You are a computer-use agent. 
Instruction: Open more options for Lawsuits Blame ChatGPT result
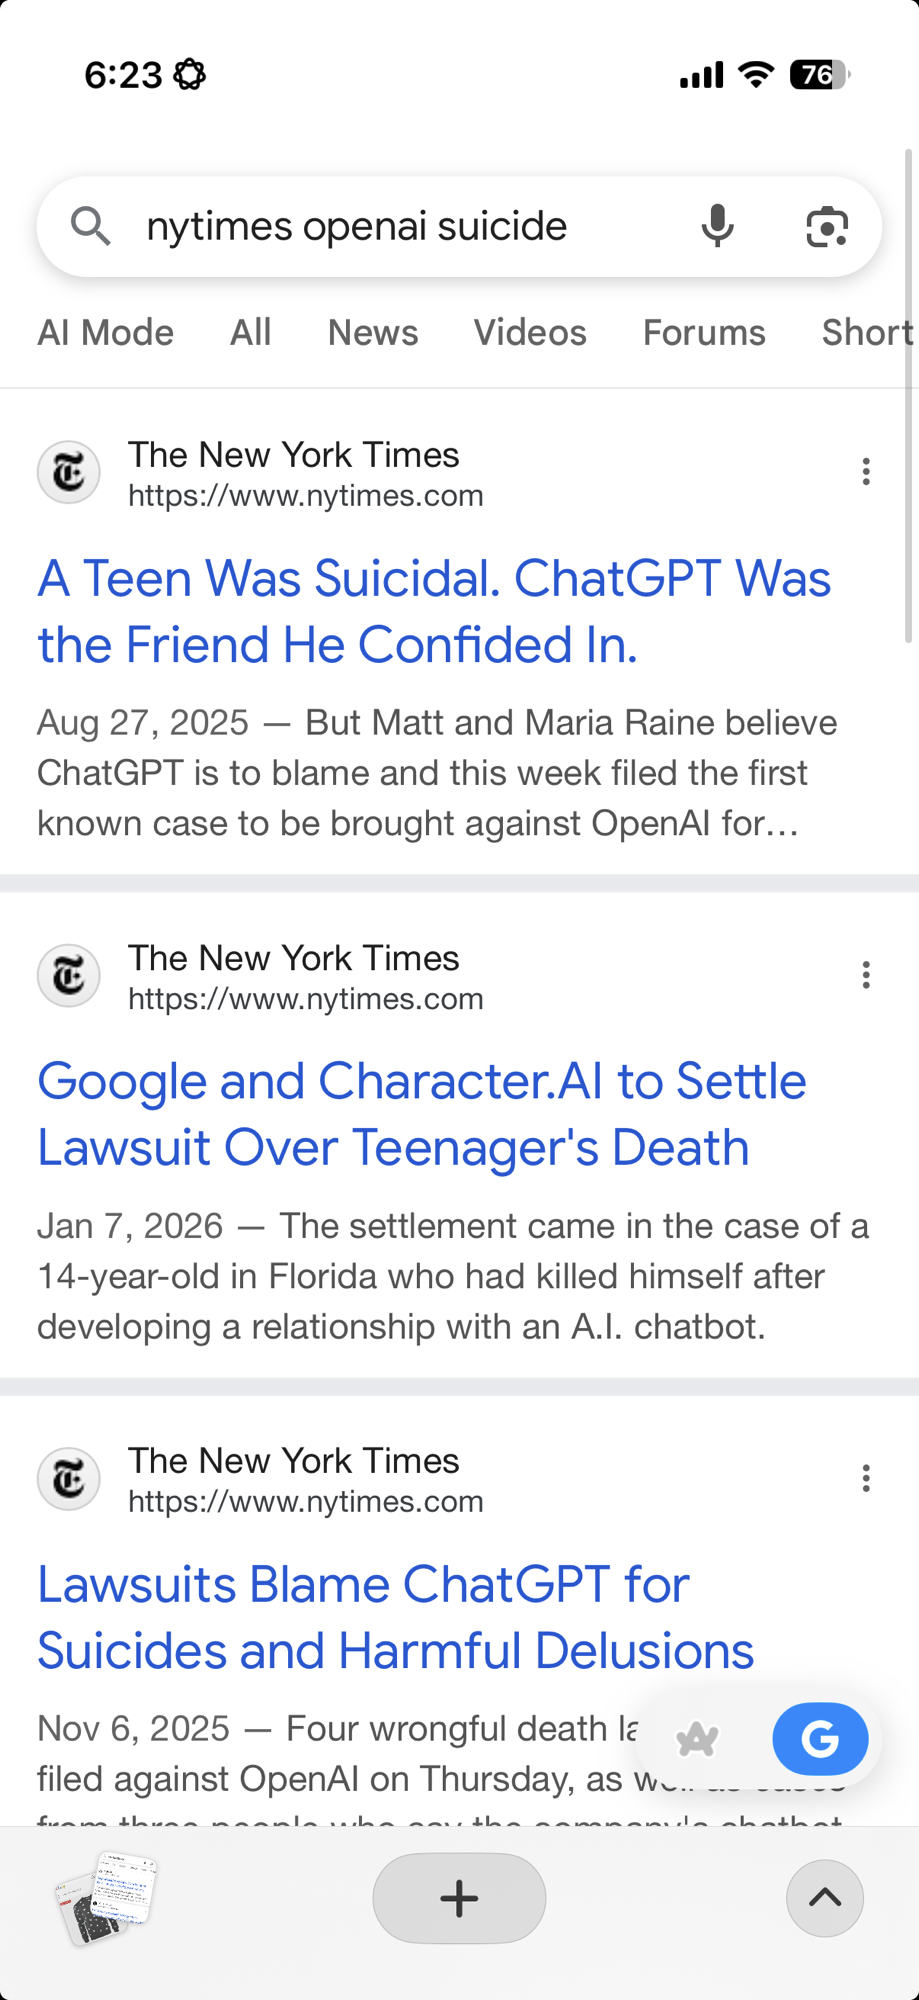click(866, 1478)
